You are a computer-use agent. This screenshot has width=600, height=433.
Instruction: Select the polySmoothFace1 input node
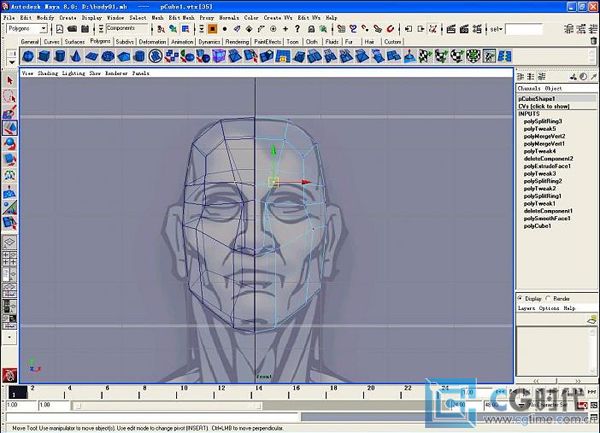(x=547, y=218)
